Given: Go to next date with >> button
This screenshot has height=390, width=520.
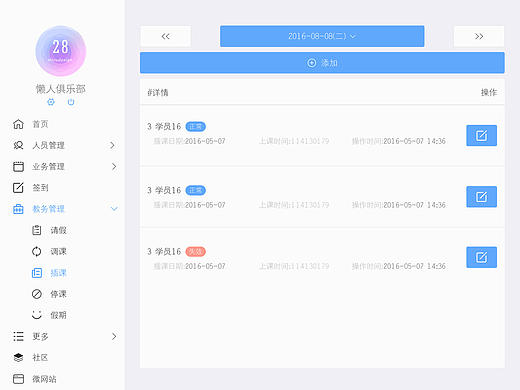Looking at the screenshot, I should pos(479,36).
